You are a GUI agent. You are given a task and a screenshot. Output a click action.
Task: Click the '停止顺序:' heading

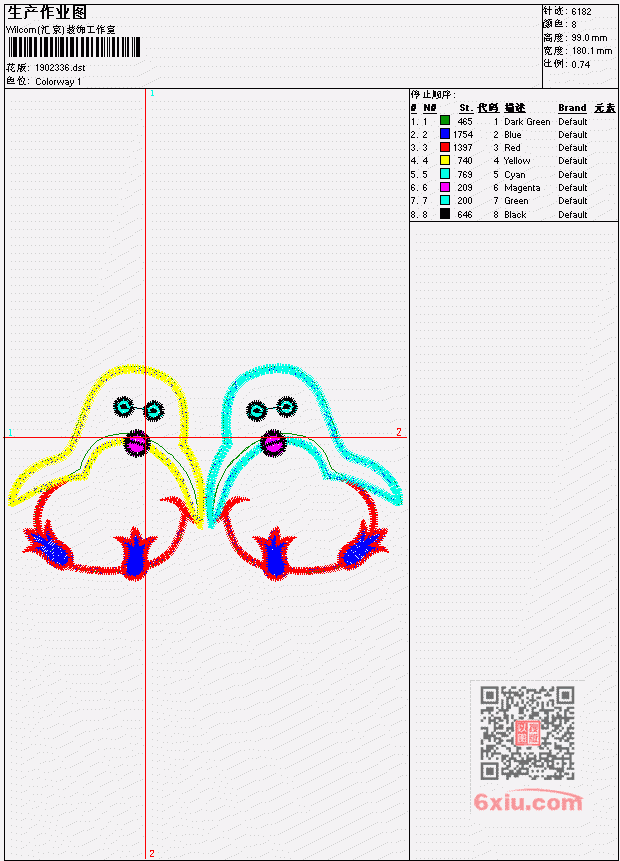(433, 94)
